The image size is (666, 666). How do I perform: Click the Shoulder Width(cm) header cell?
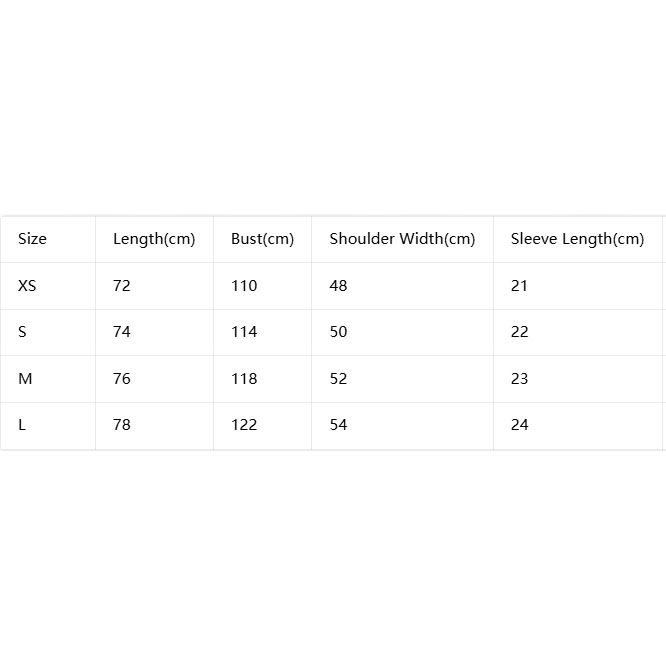[x=402, y=239]
